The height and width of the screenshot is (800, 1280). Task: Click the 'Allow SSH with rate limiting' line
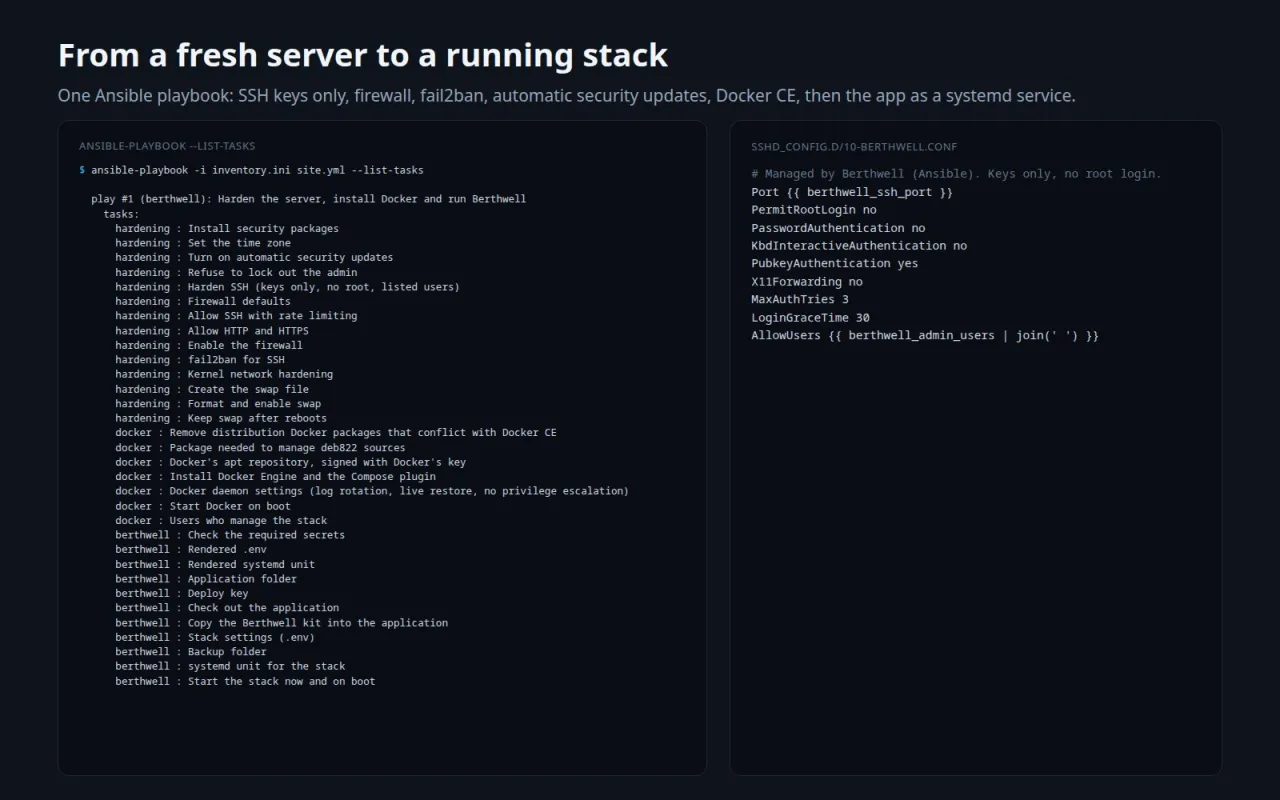click(236, 316)
